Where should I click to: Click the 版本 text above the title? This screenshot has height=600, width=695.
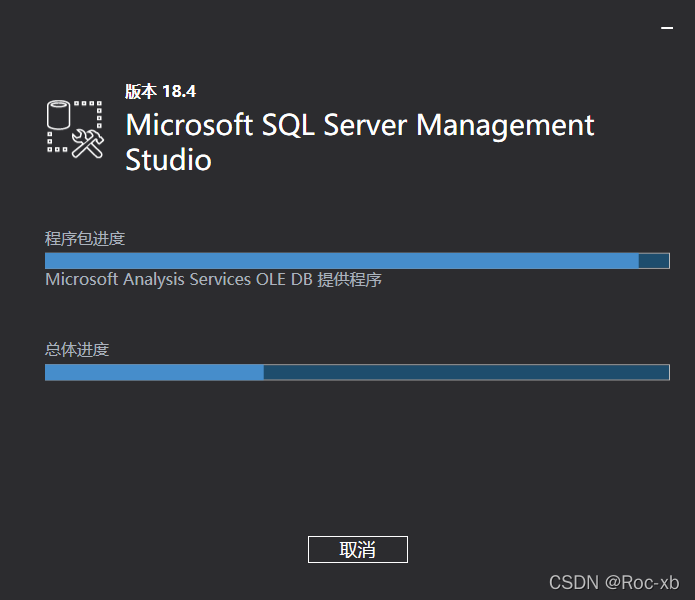(x=140, y=91)
